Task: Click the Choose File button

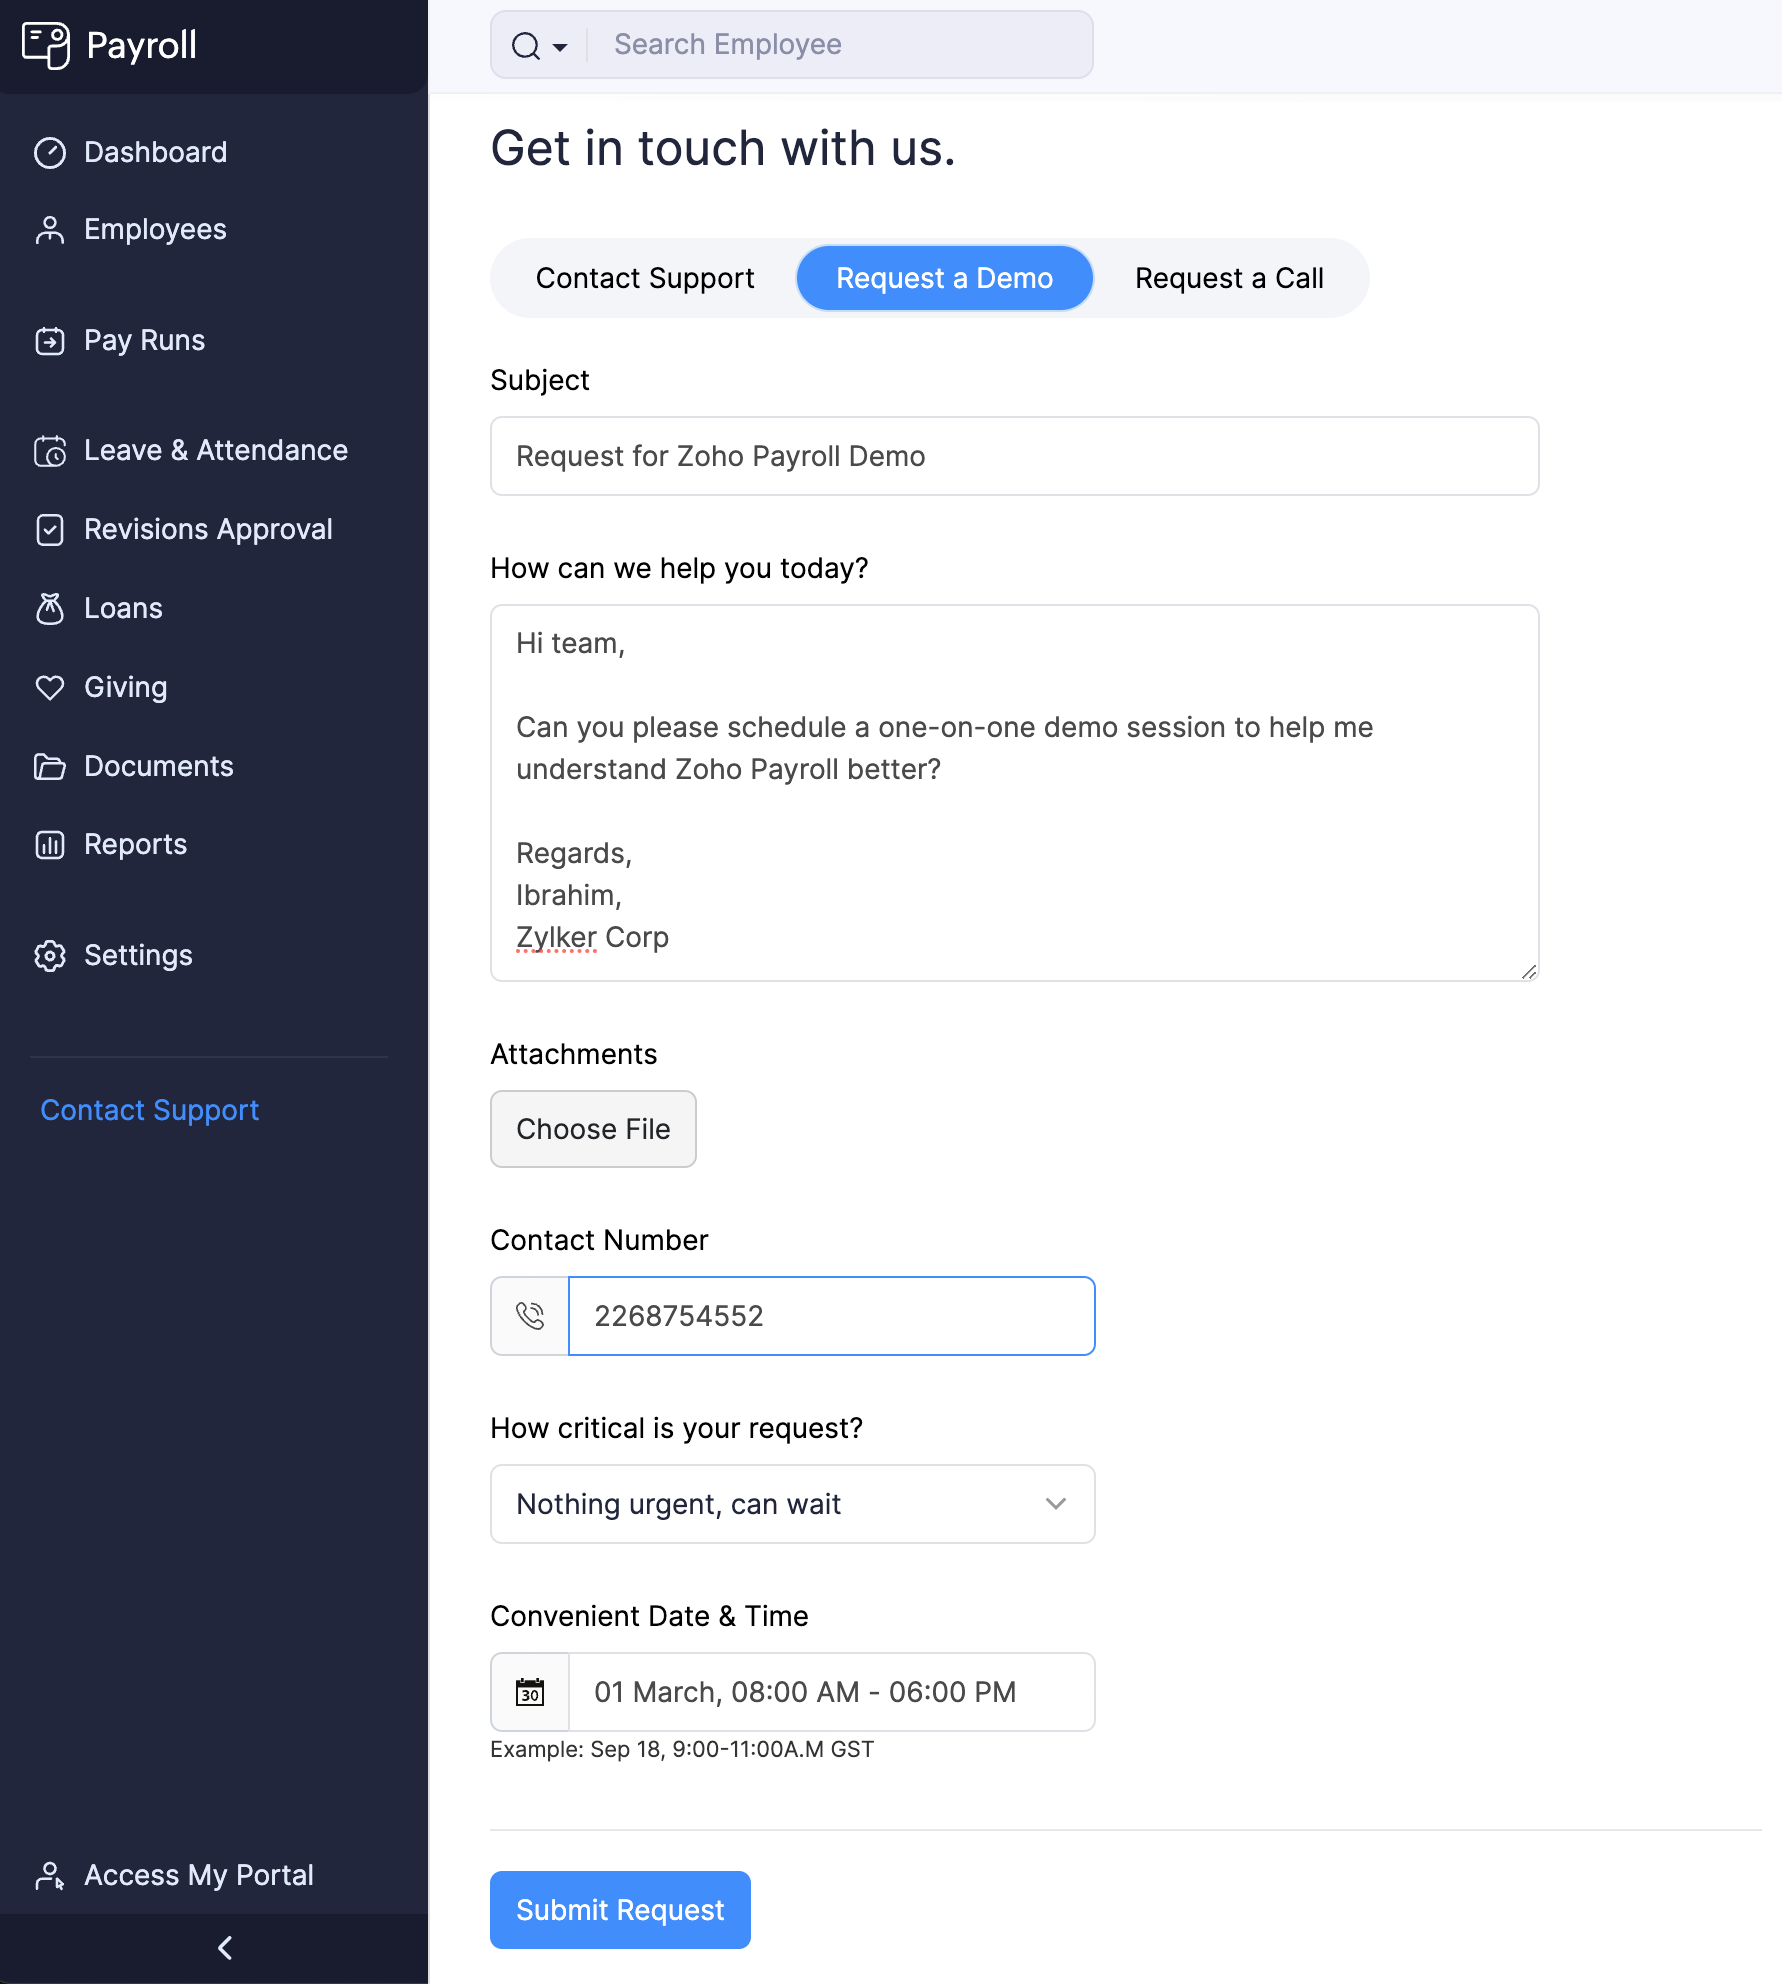Action: 592,1129
